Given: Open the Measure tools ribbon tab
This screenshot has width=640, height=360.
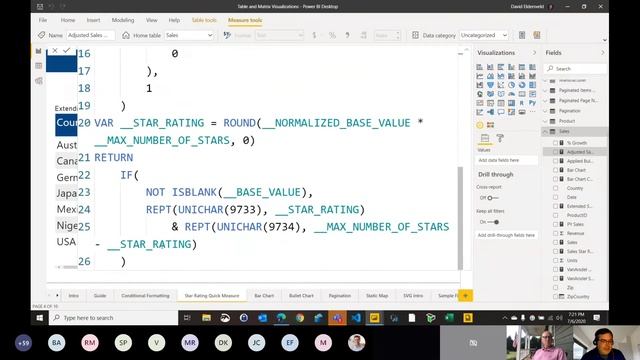Looking at the screenshot, I should coord(245,20).
